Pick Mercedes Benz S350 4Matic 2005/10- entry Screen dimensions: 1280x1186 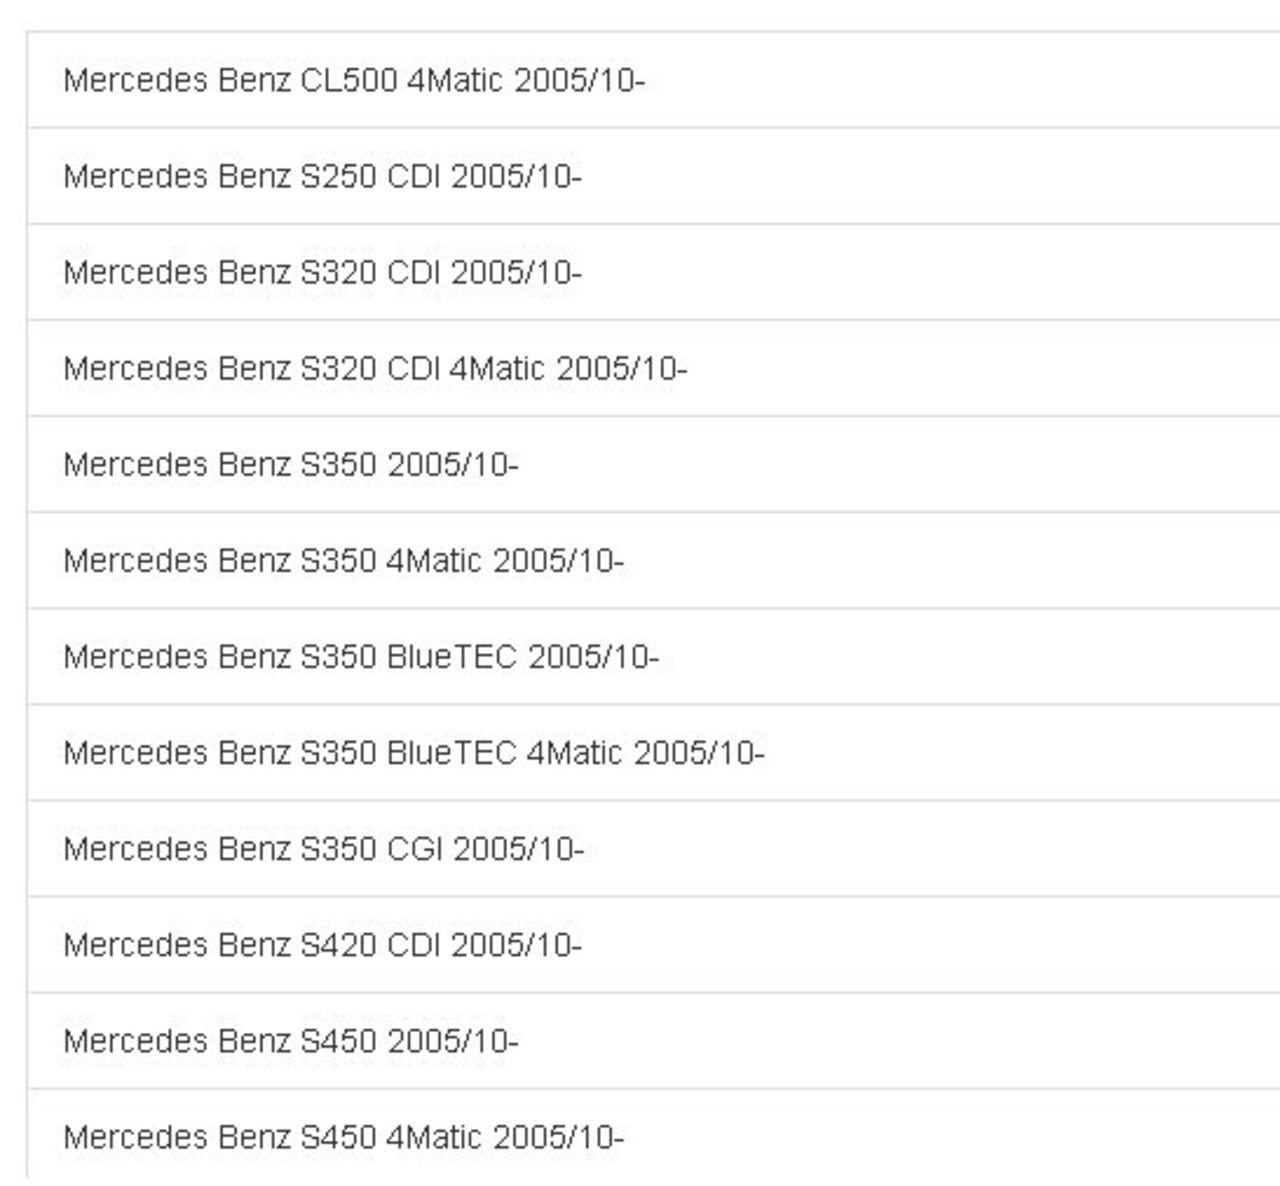click(x=654, y=560)
